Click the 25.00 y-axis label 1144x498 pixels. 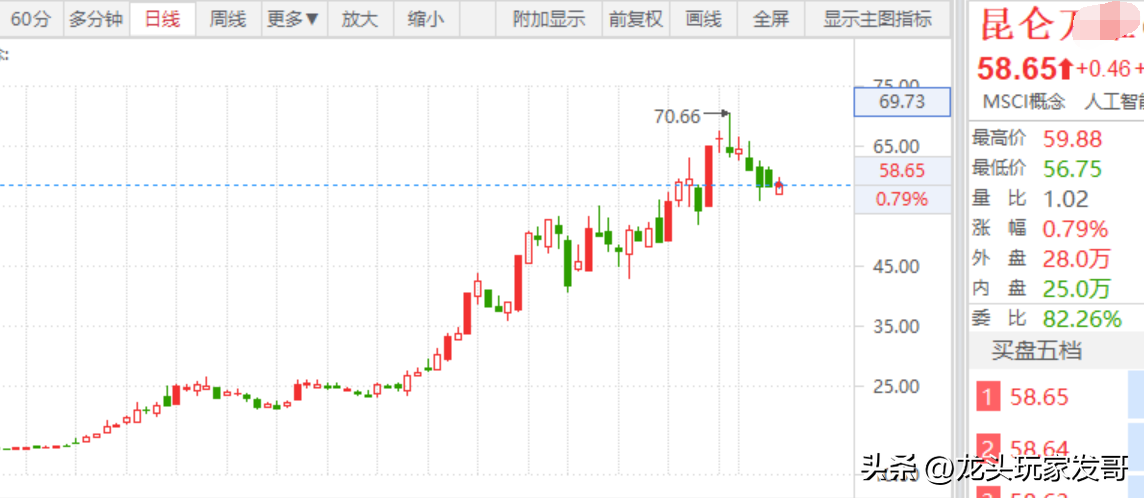click(x=896, y=386)
